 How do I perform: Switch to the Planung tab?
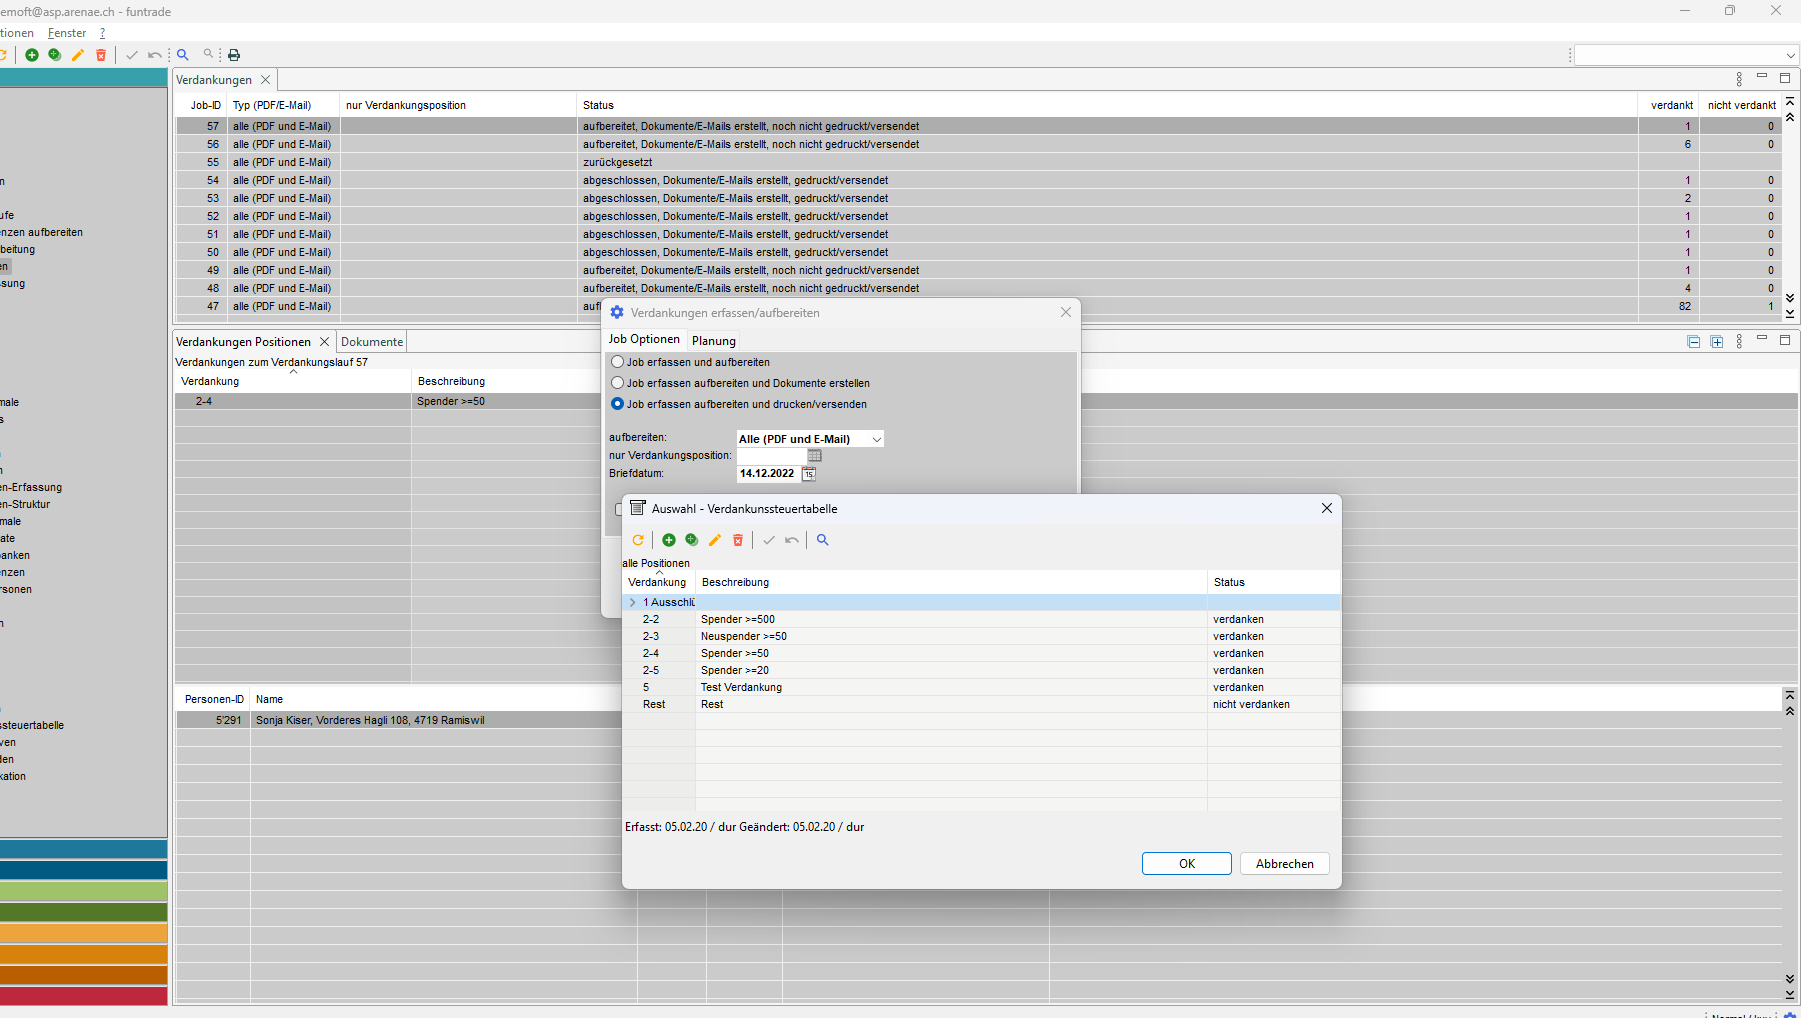(x=713, y=341)
